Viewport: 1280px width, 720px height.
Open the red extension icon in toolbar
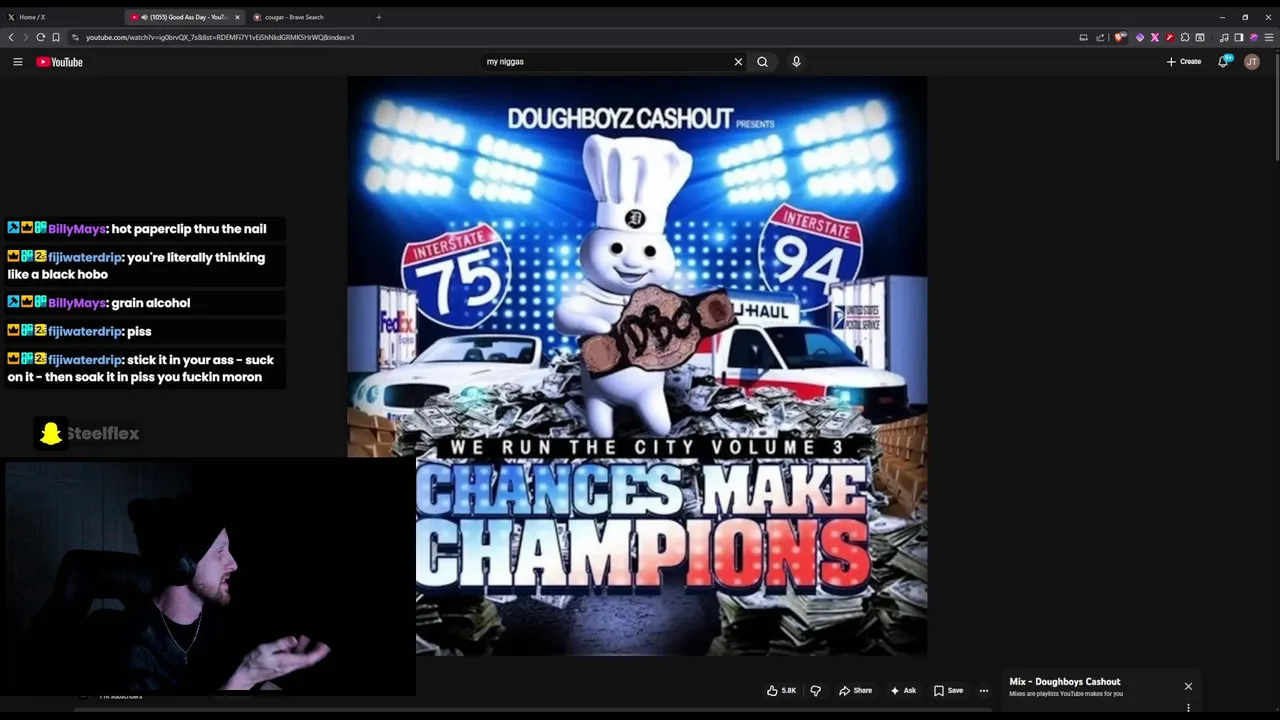click(x=1170, y=37)
